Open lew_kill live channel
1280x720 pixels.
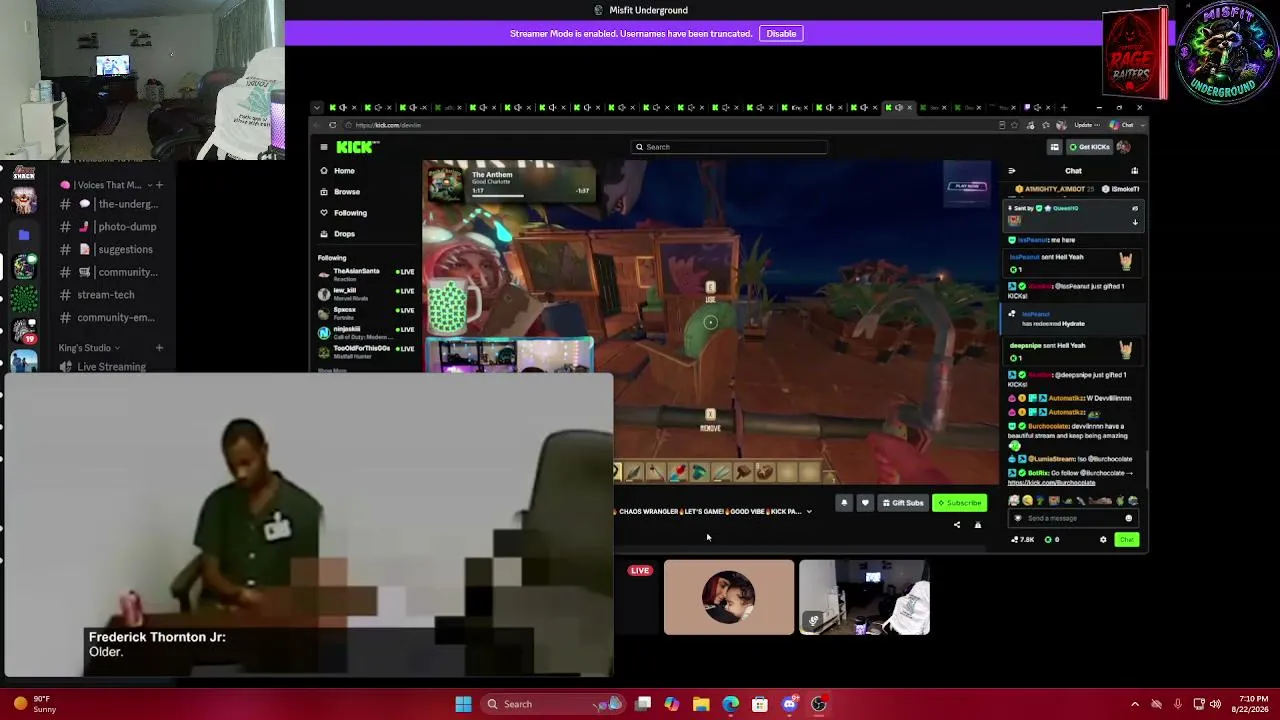click(366, 292)
